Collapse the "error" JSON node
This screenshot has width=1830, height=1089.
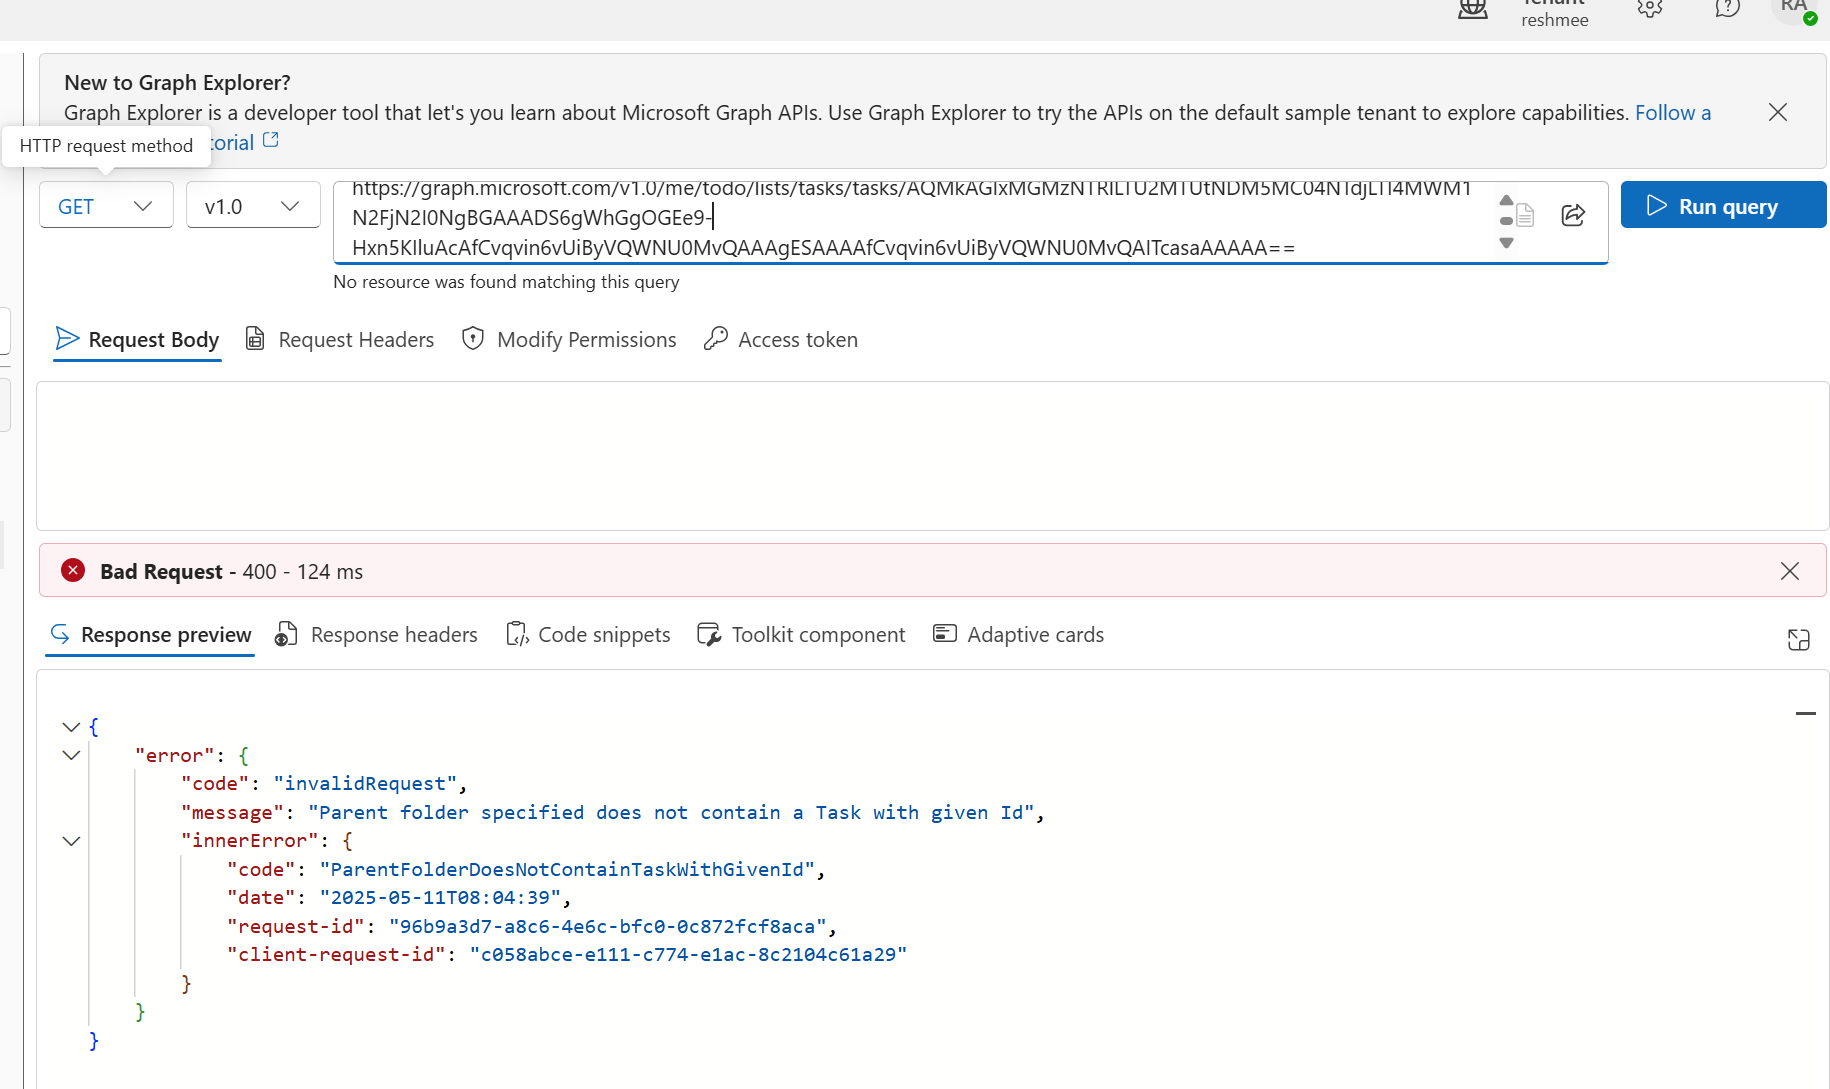click(71, 755)
